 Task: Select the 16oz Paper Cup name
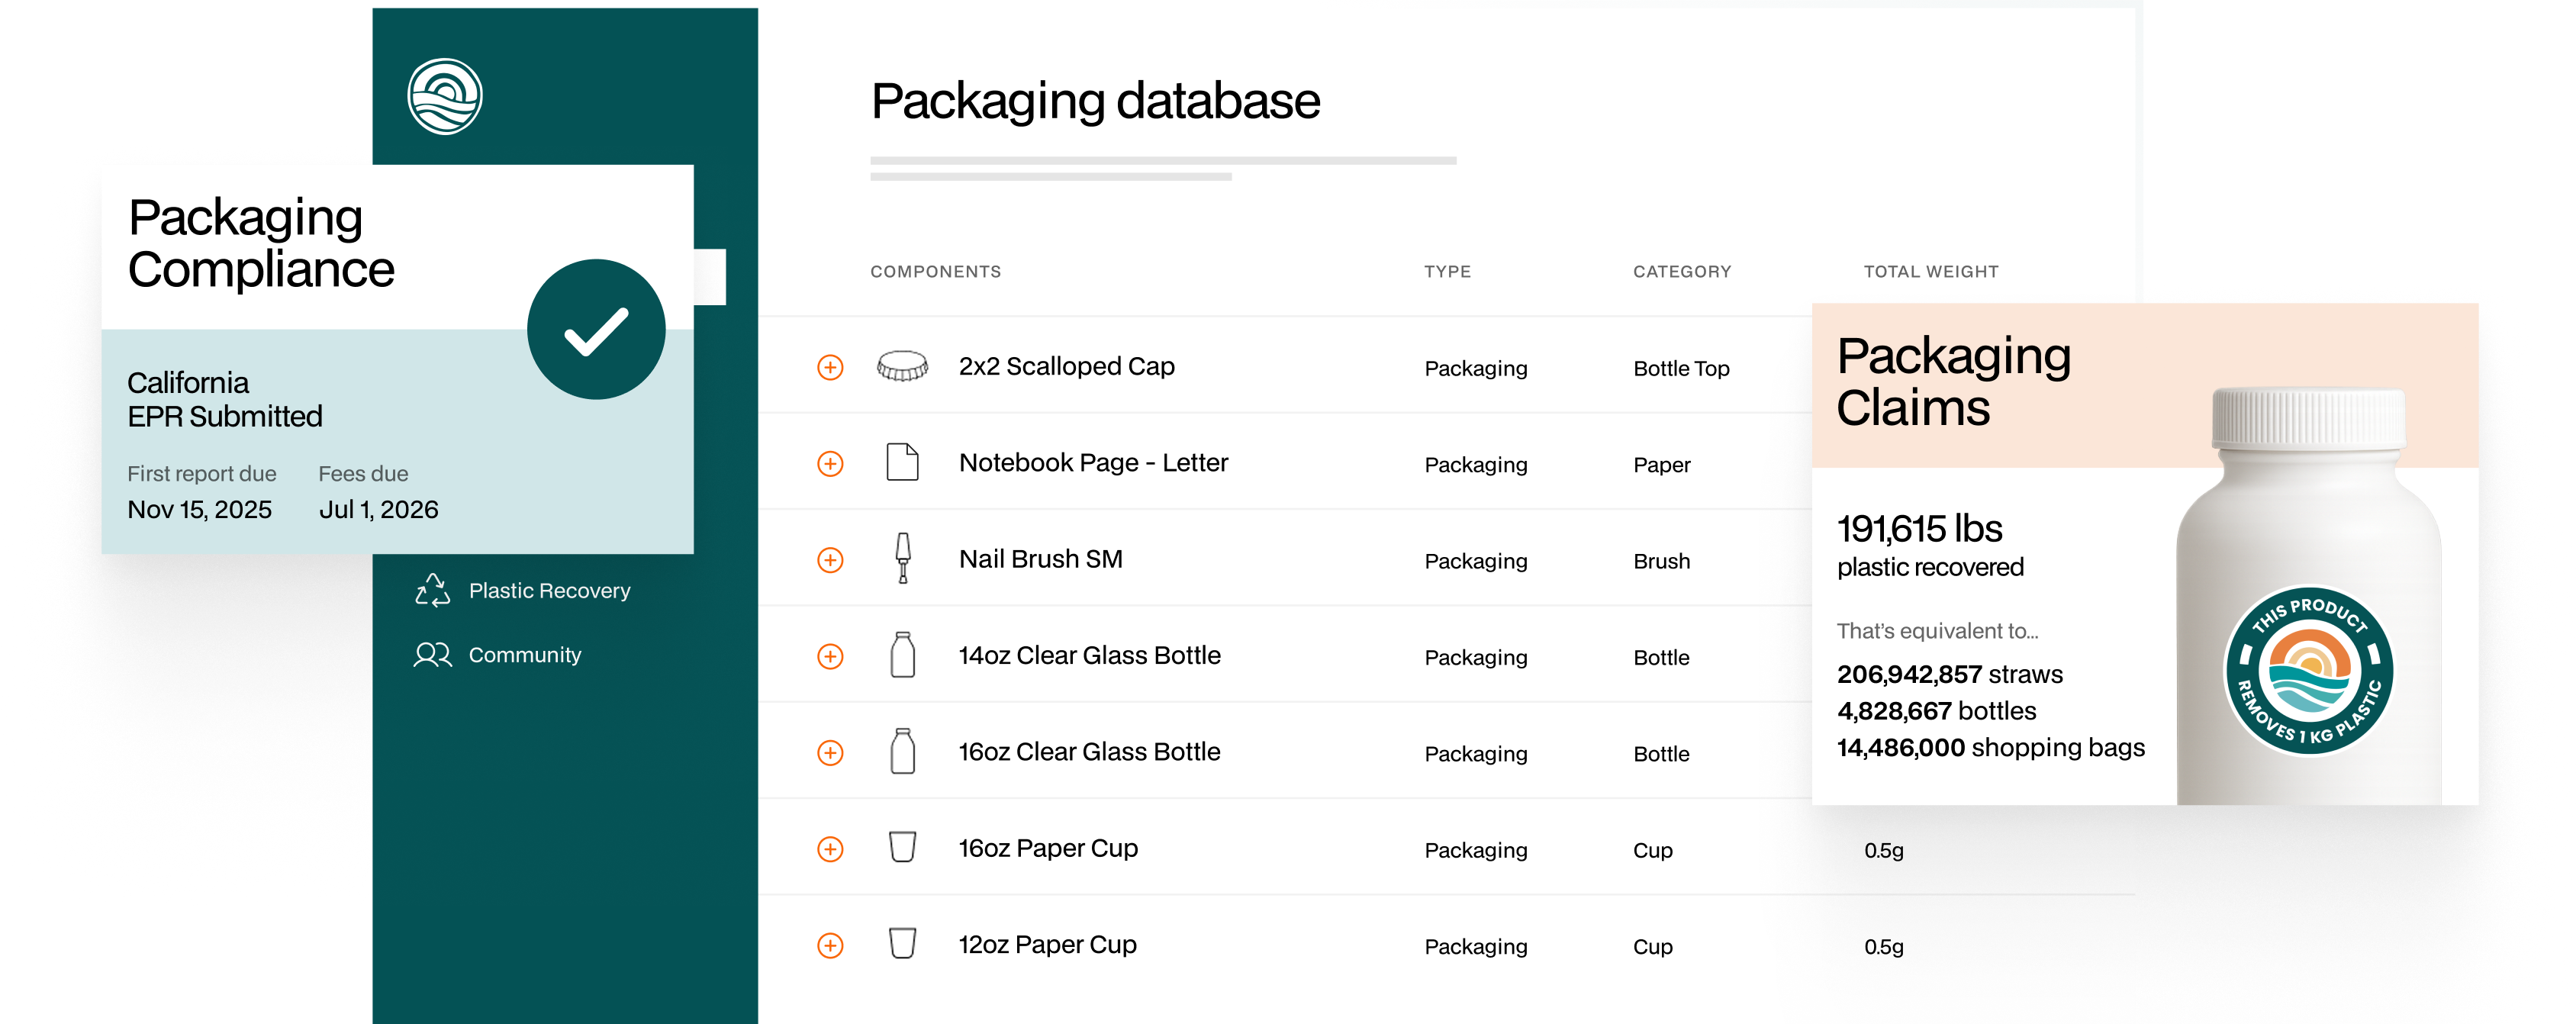[x=1048, y=848]
